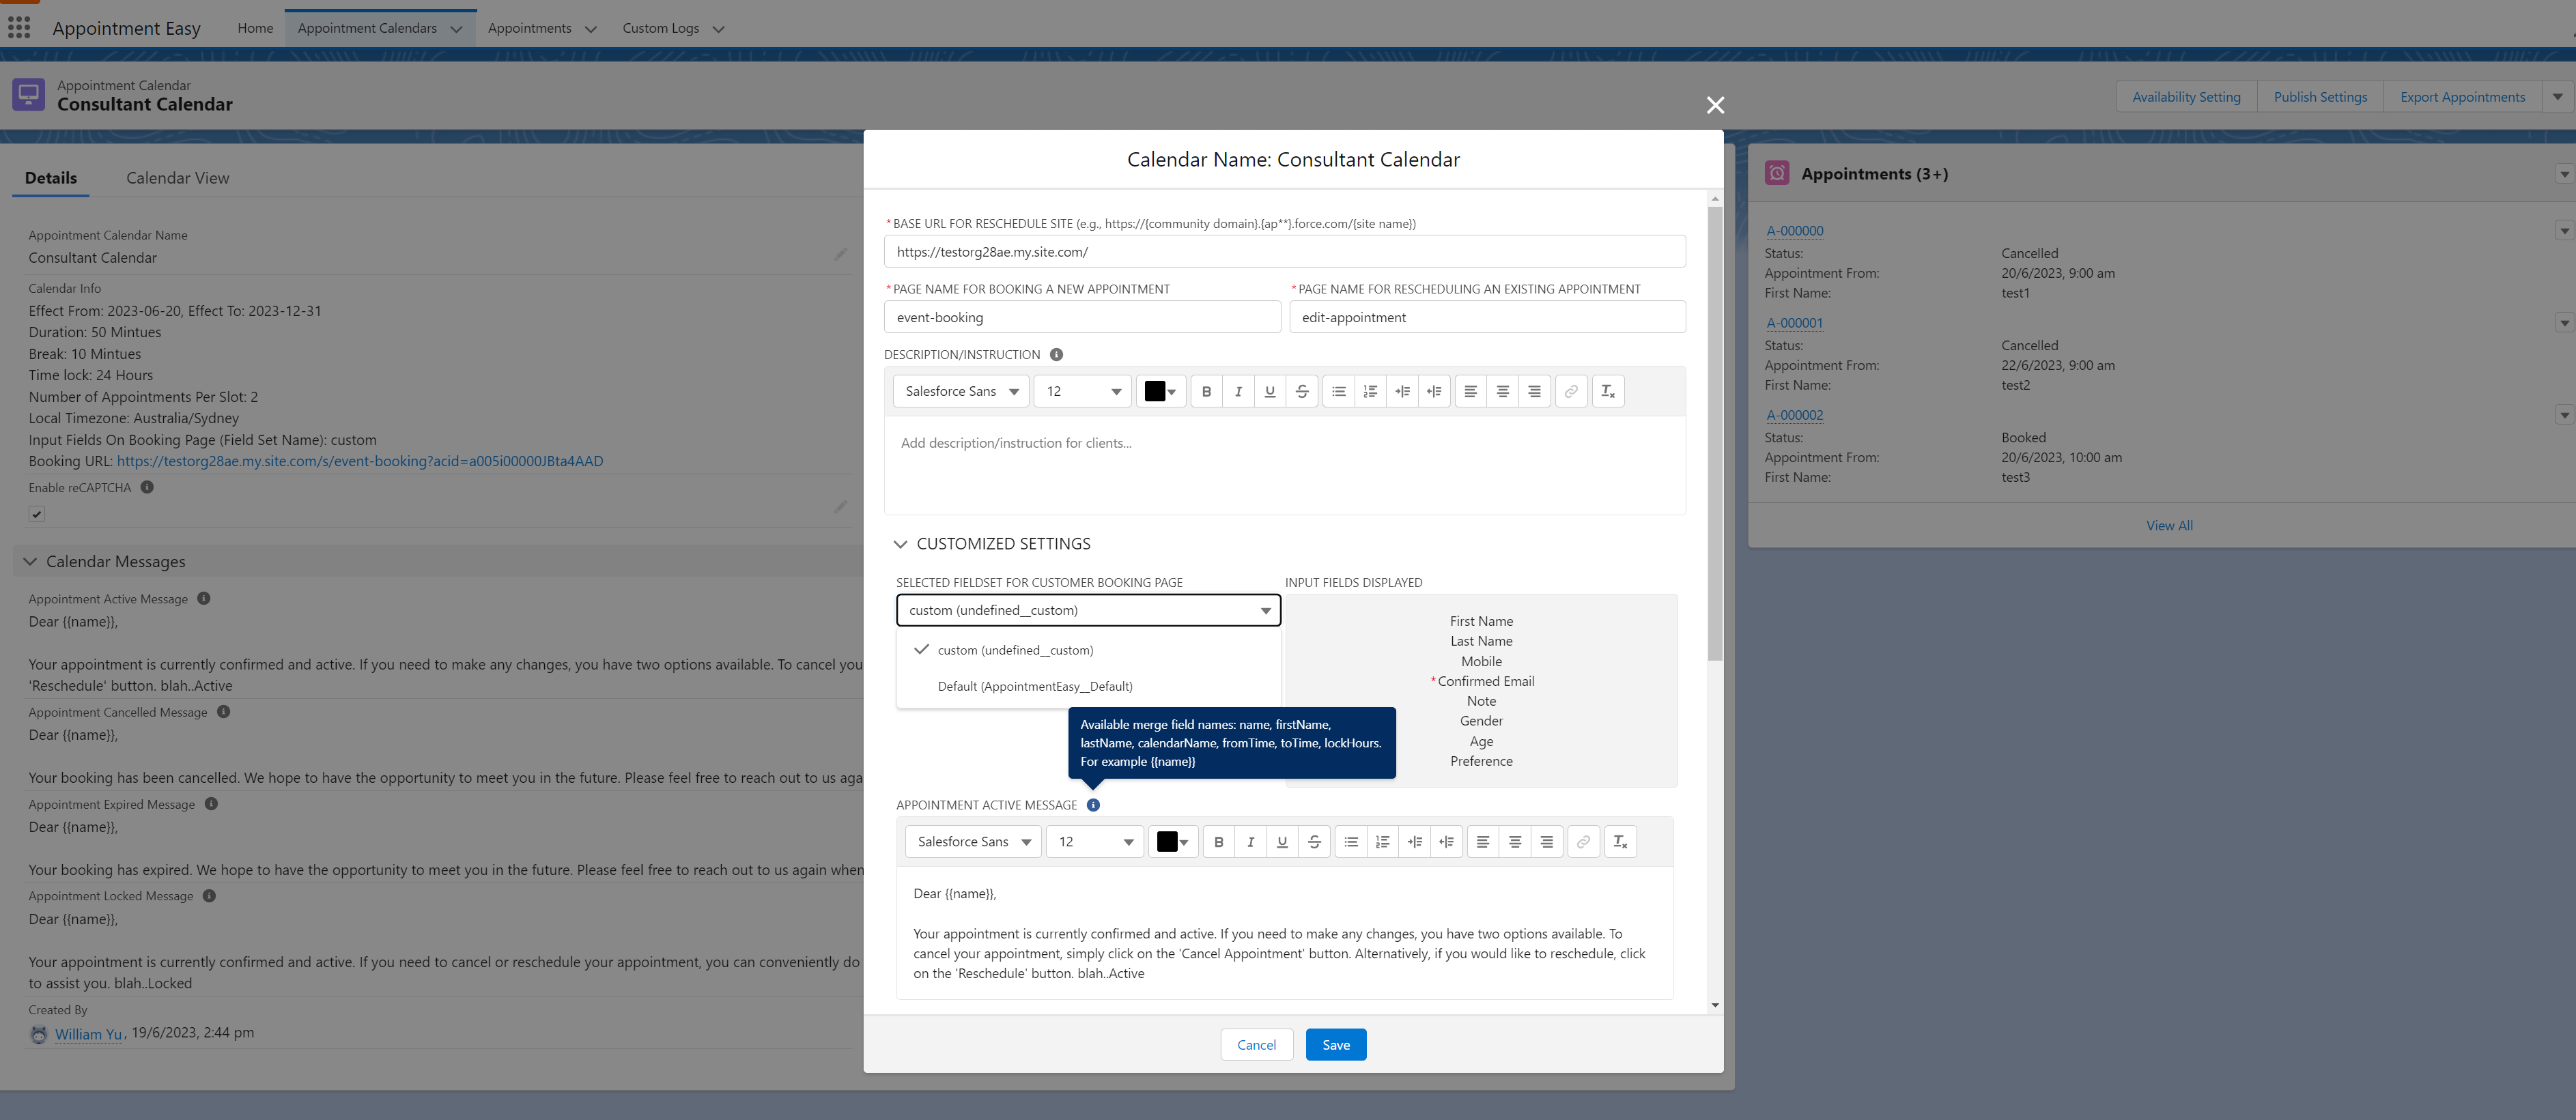This screenshot has height=1120, width=2576.
Task: Collapse the Customized Settings section
Action: [x=900, y=544]
